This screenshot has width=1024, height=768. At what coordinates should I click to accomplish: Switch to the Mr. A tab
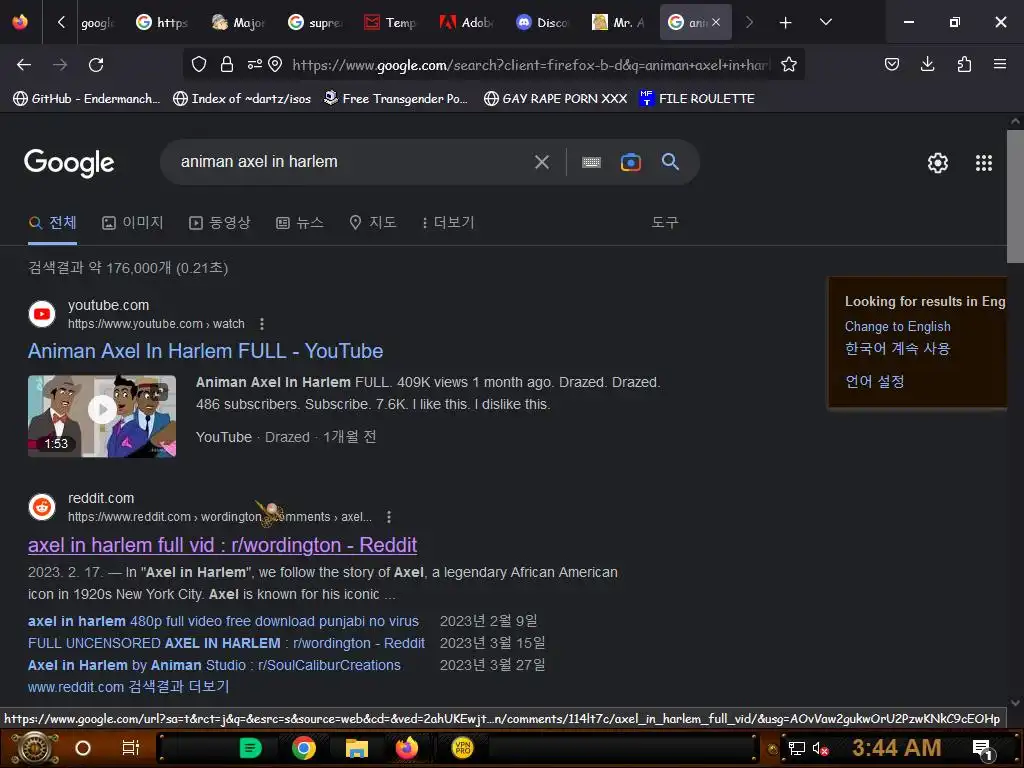pos(619,23)
